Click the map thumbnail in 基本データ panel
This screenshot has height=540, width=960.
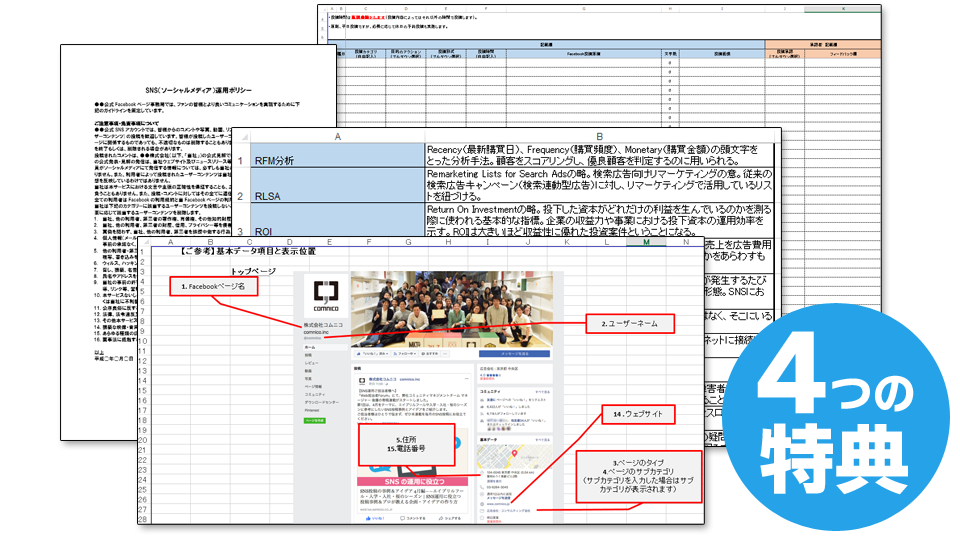[514, 456]
